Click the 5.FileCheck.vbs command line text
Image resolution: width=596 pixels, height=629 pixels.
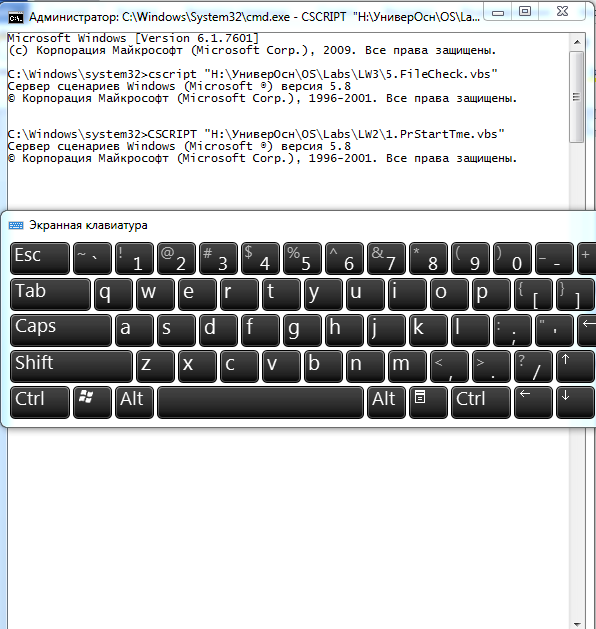point(253,74)
